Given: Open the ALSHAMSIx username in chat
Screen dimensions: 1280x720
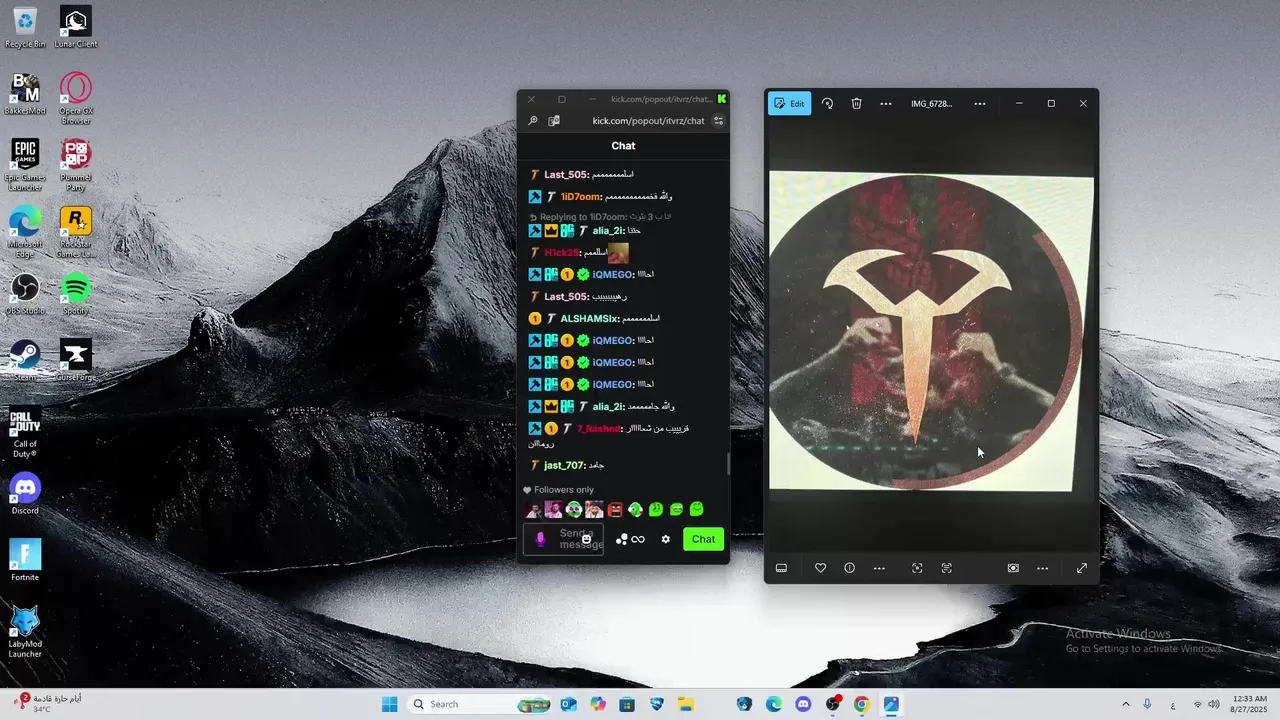Looking at the screenshot, I should tap(589, 318).
